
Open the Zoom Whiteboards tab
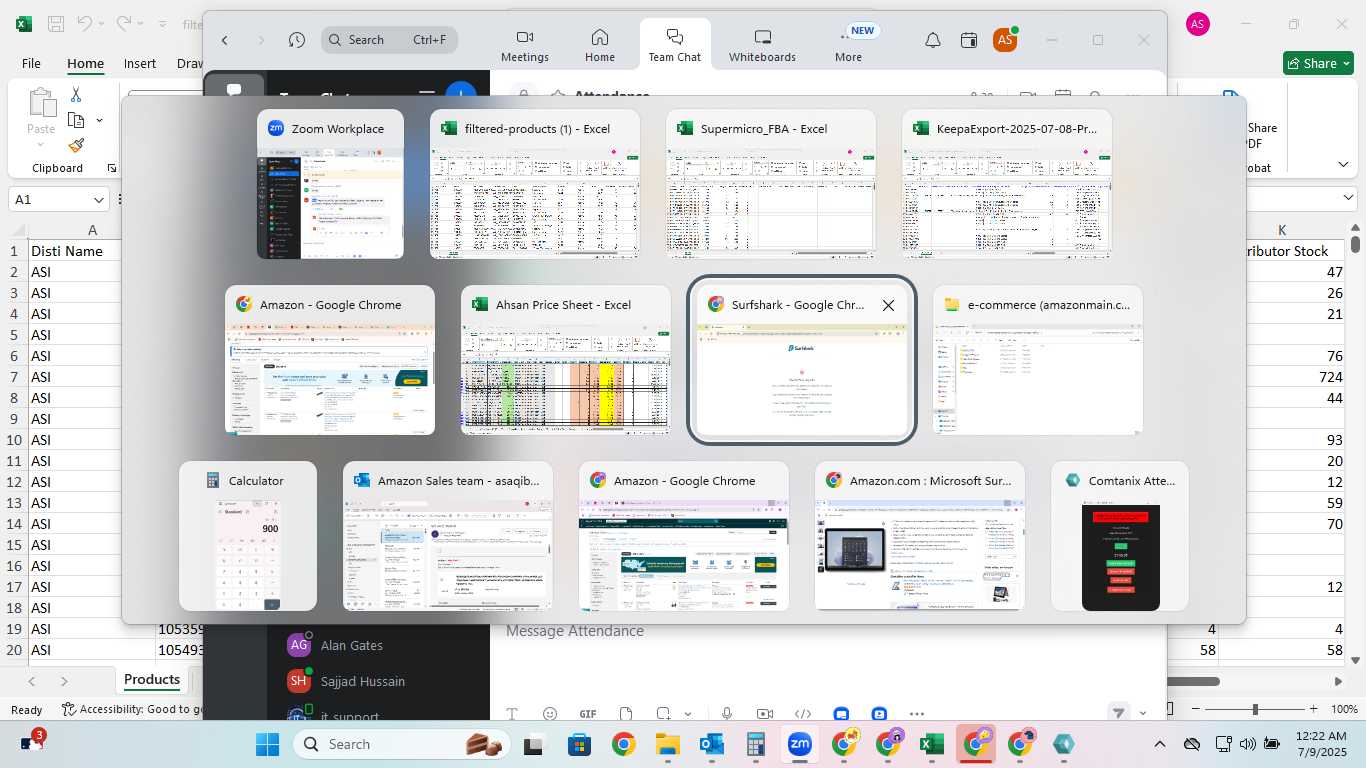click(x=763, y=46)
